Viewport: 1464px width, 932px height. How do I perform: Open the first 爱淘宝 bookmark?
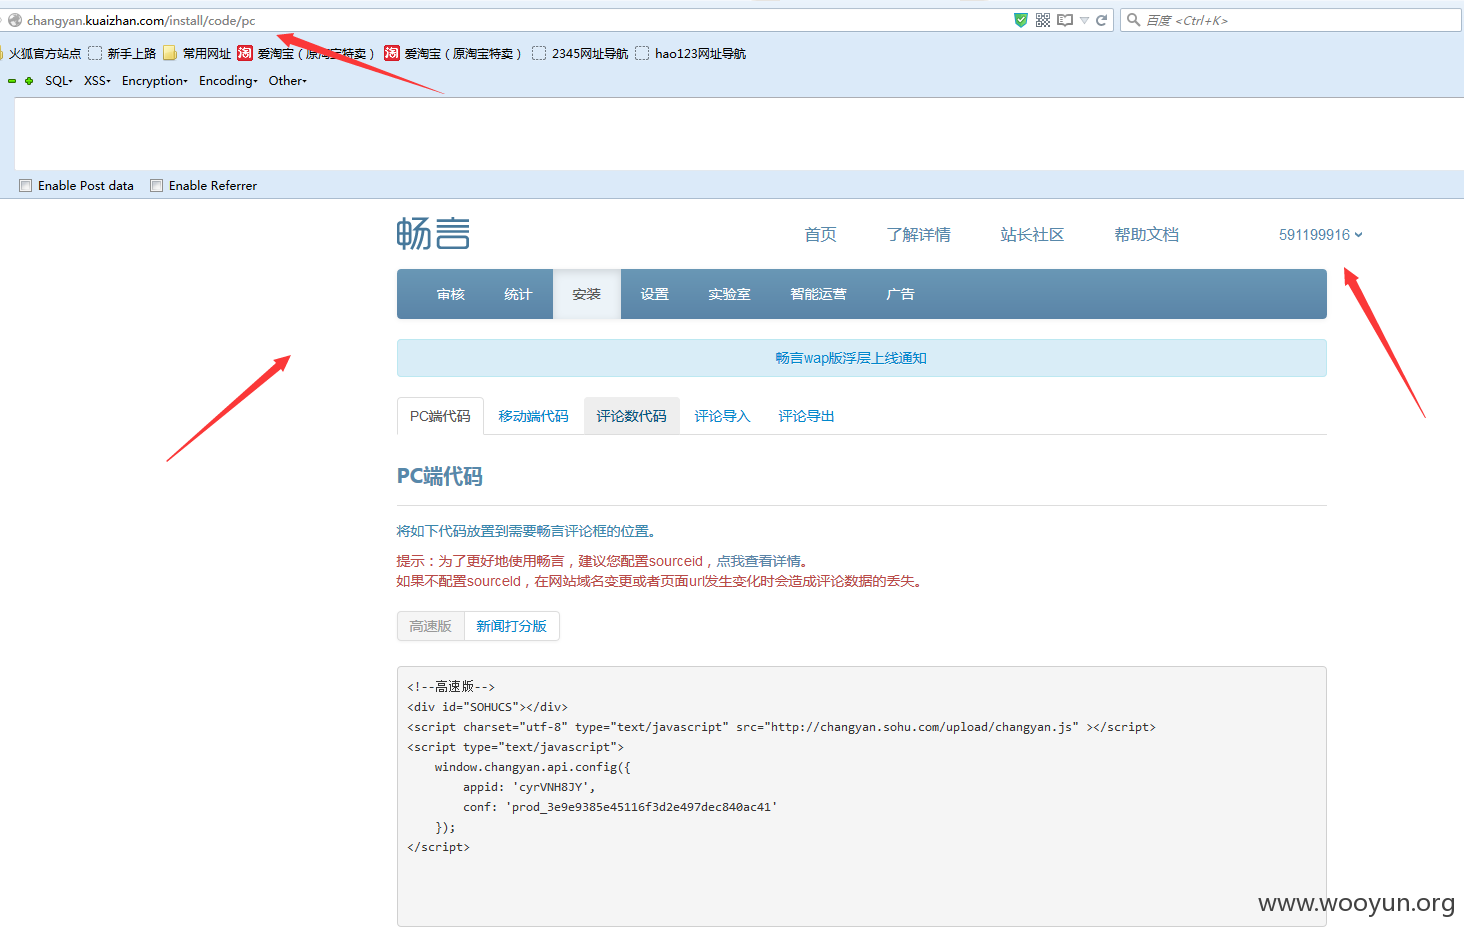click(x=306, y=54)
